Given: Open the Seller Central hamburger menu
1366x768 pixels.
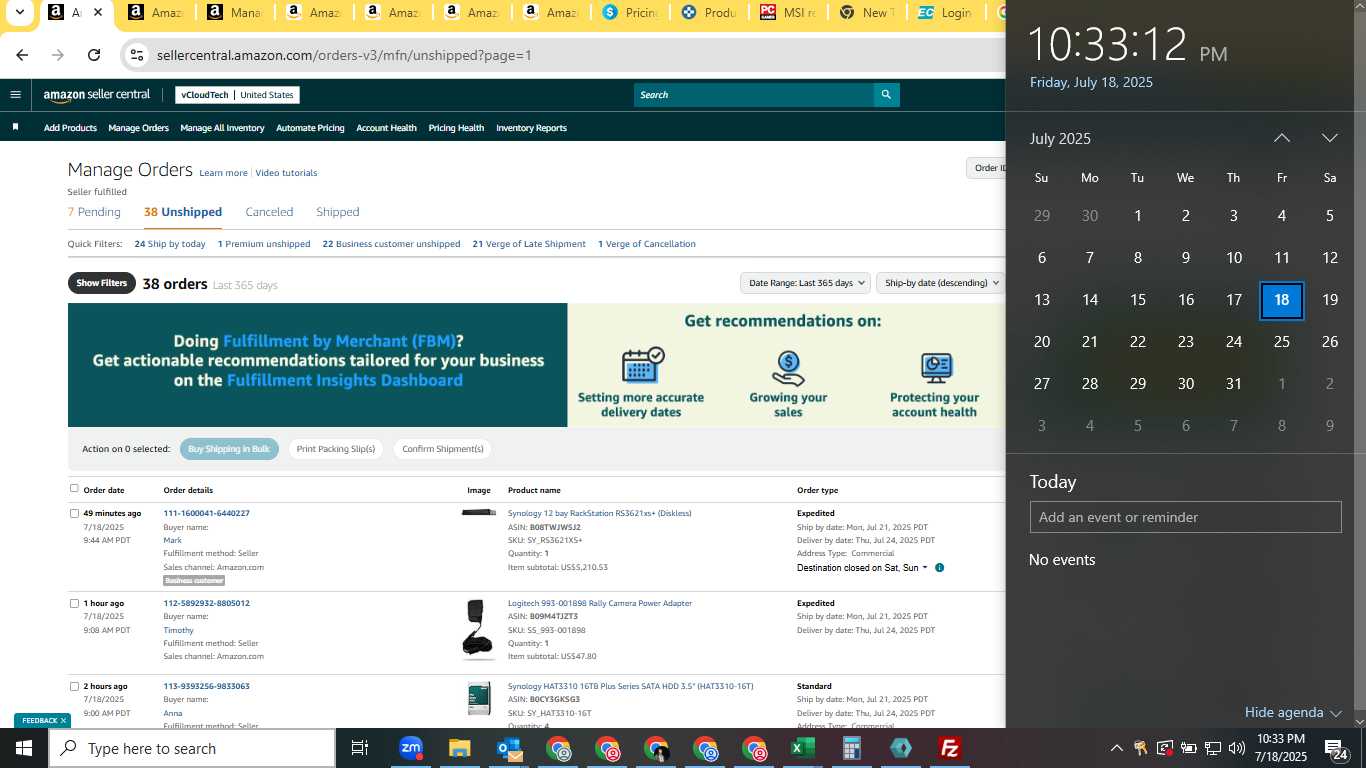Looking at the screenshot, I should click(15, 95).
